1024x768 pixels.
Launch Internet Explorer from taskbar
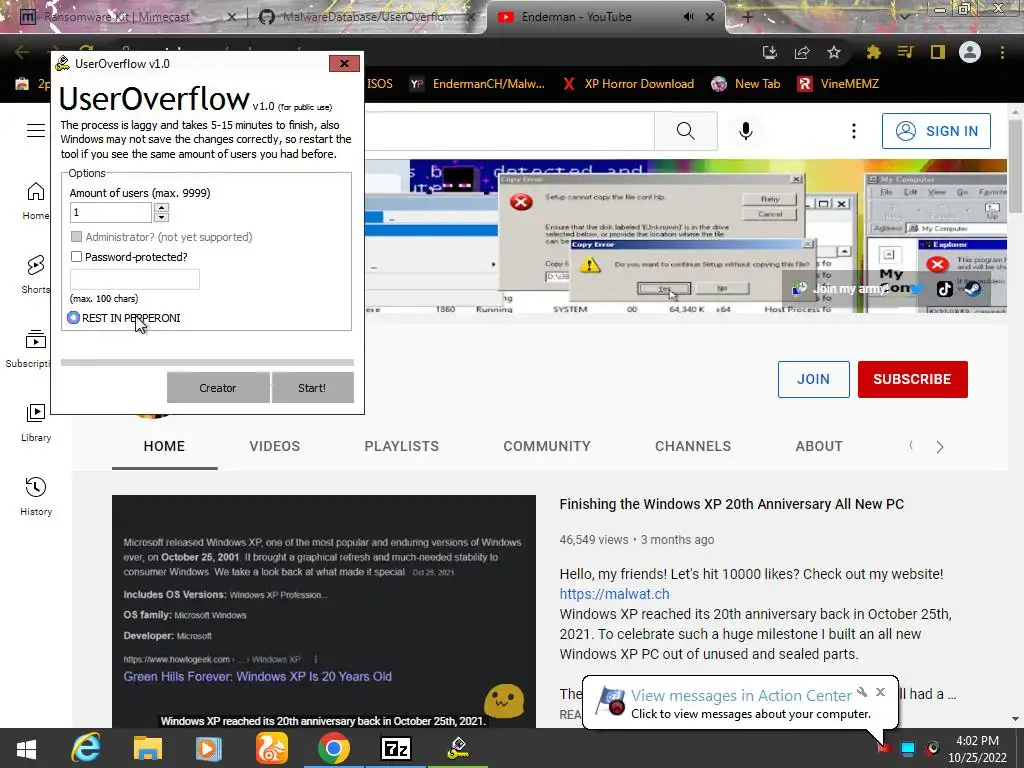coord(86,748)
